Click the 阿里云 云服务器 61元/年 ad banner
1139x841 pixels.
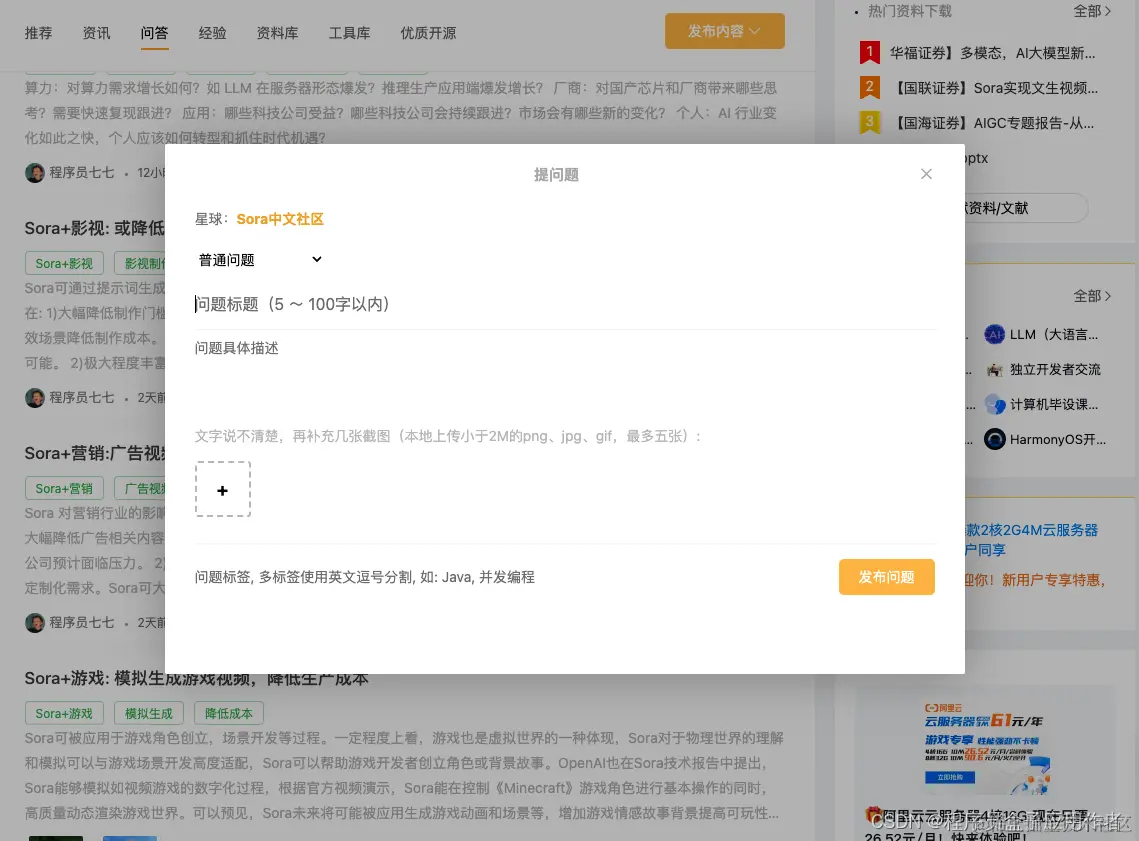point(986,747)
